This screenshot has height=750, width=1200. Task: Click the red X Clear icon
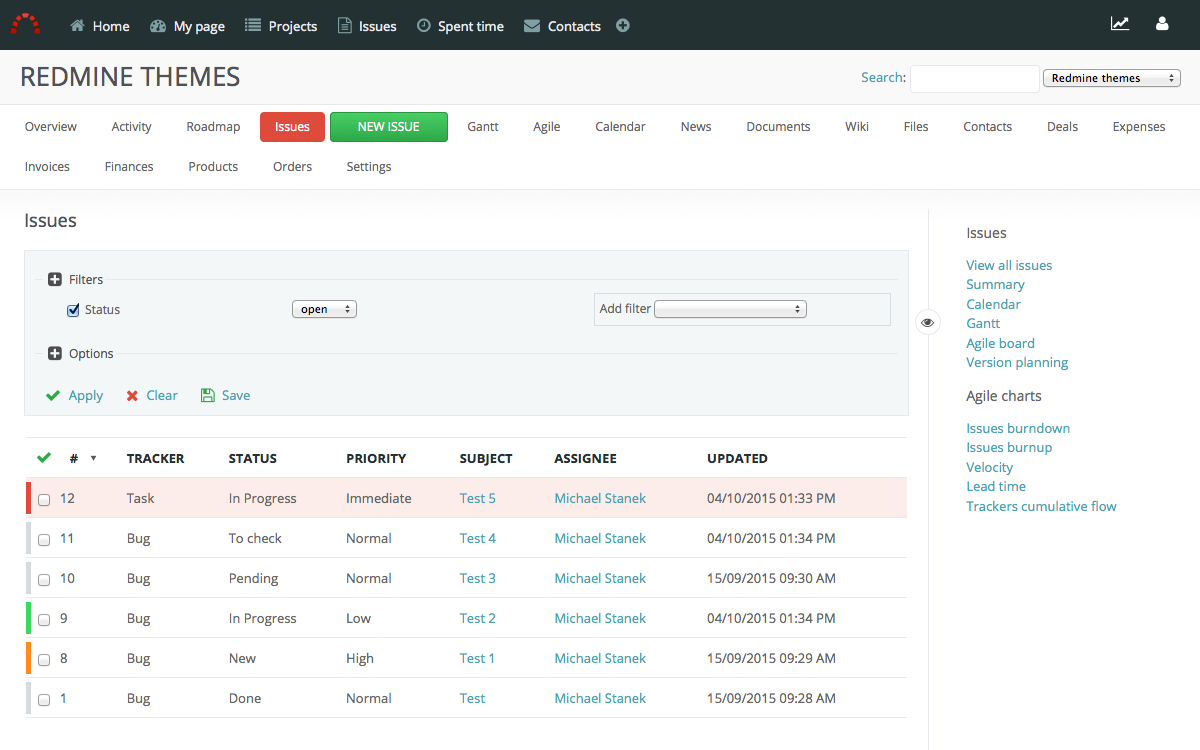click(x=132, y=396)
